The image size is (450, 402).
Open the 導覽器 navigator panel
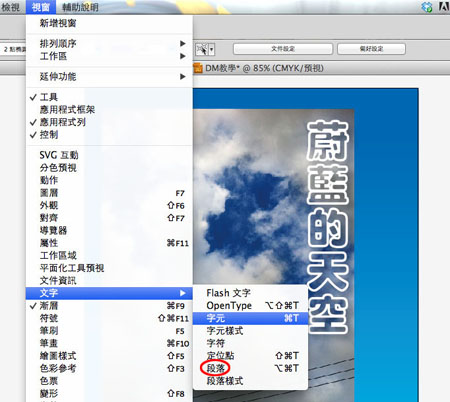point(109,230)
